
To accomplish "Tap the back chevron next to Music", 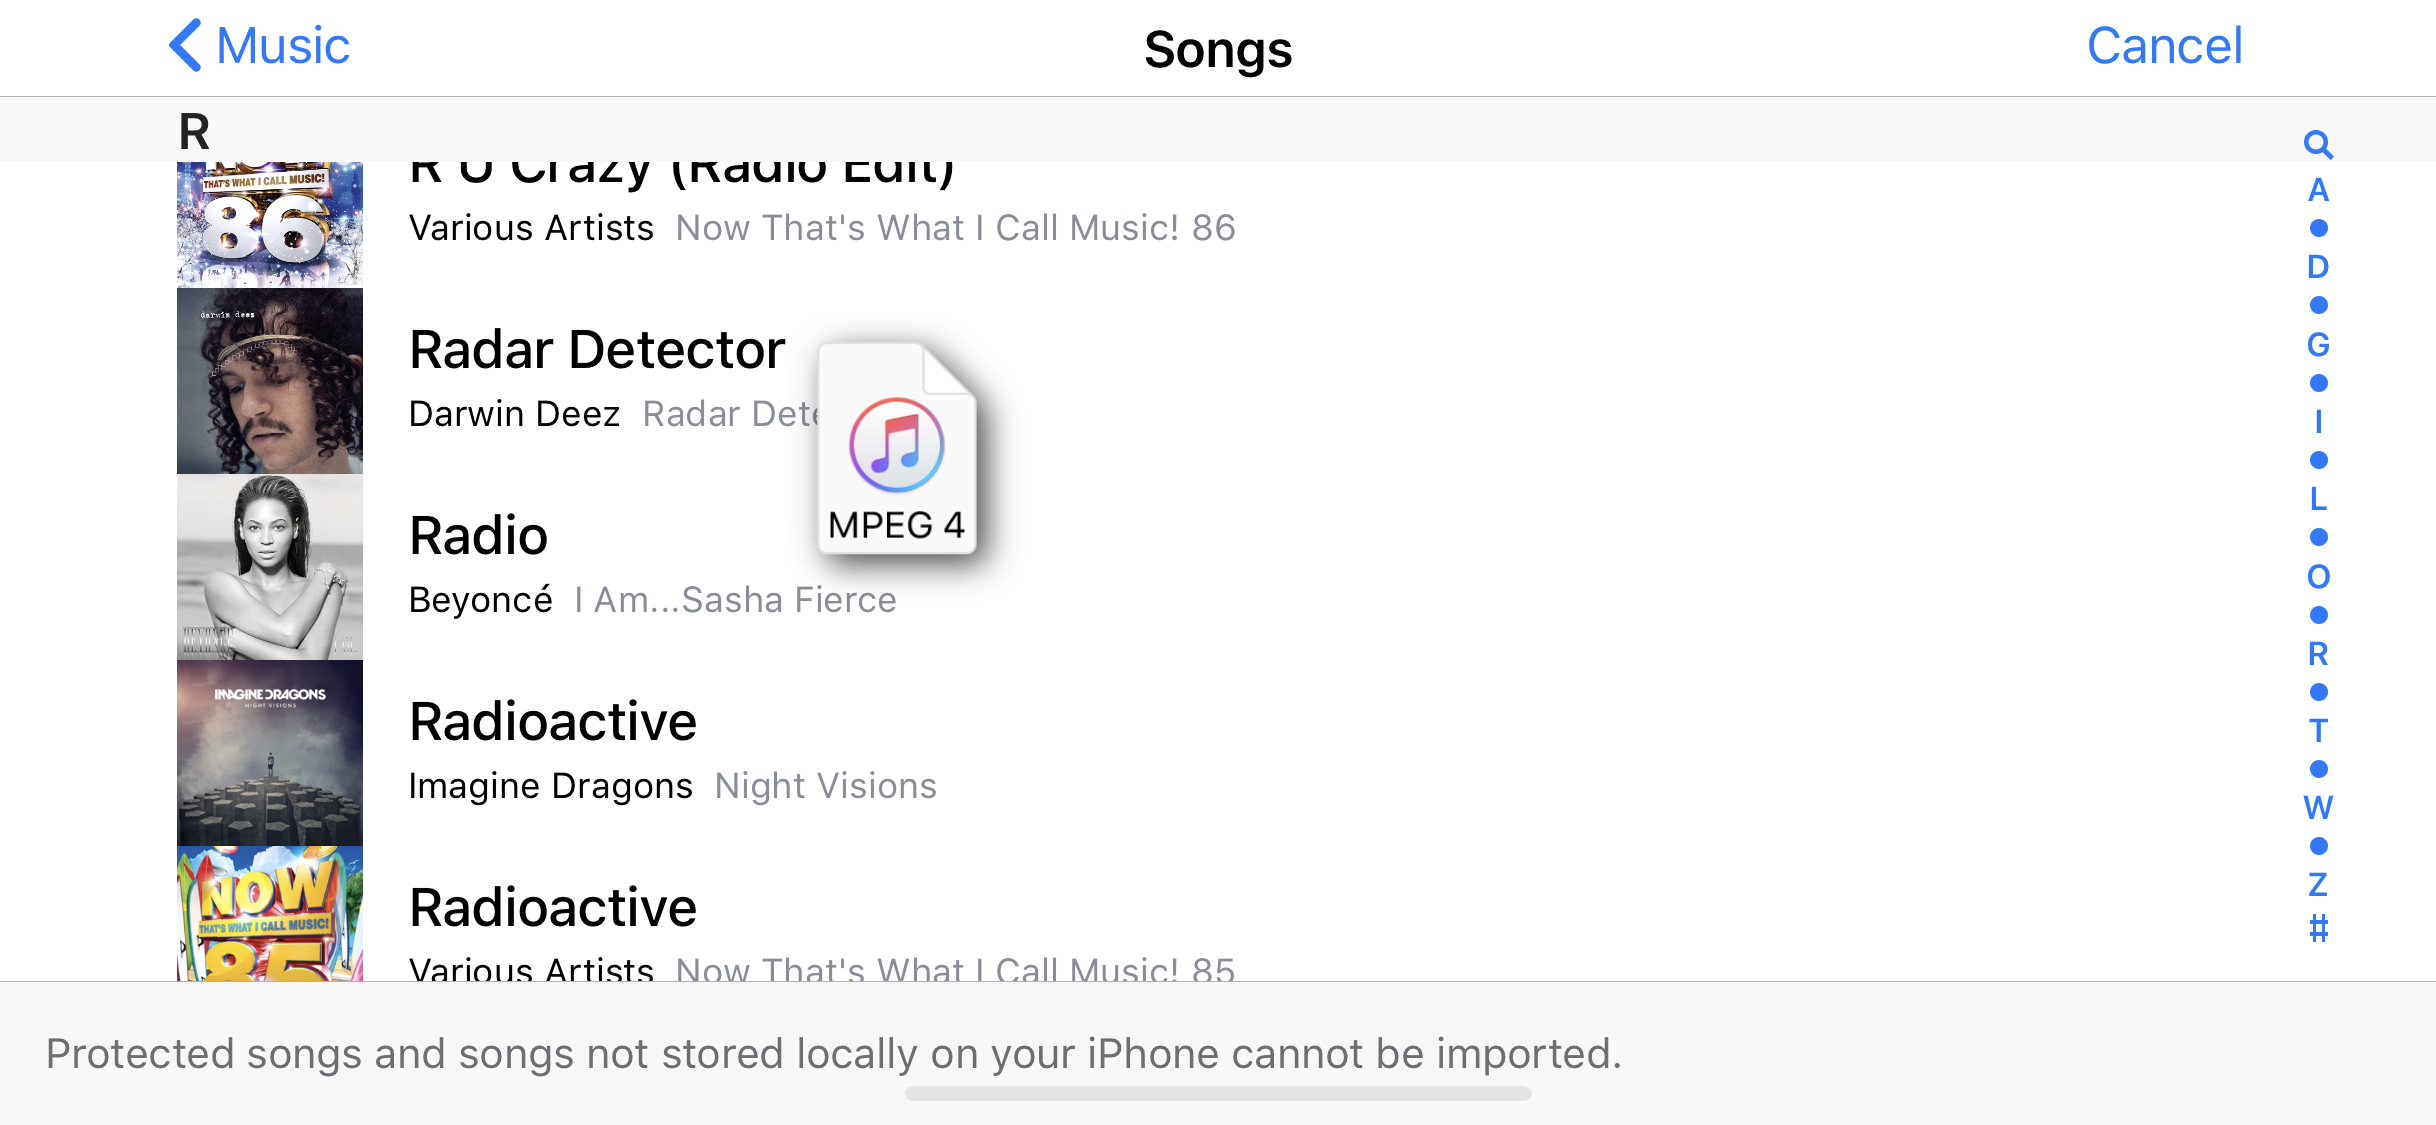I will (186, 46).
